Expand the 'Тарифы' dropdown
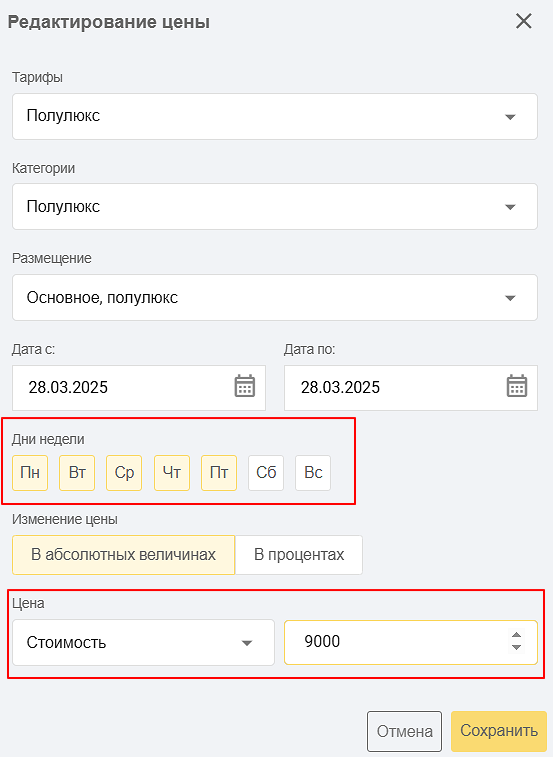This screenshot has width=553, height=757. (x=275, y=116)
